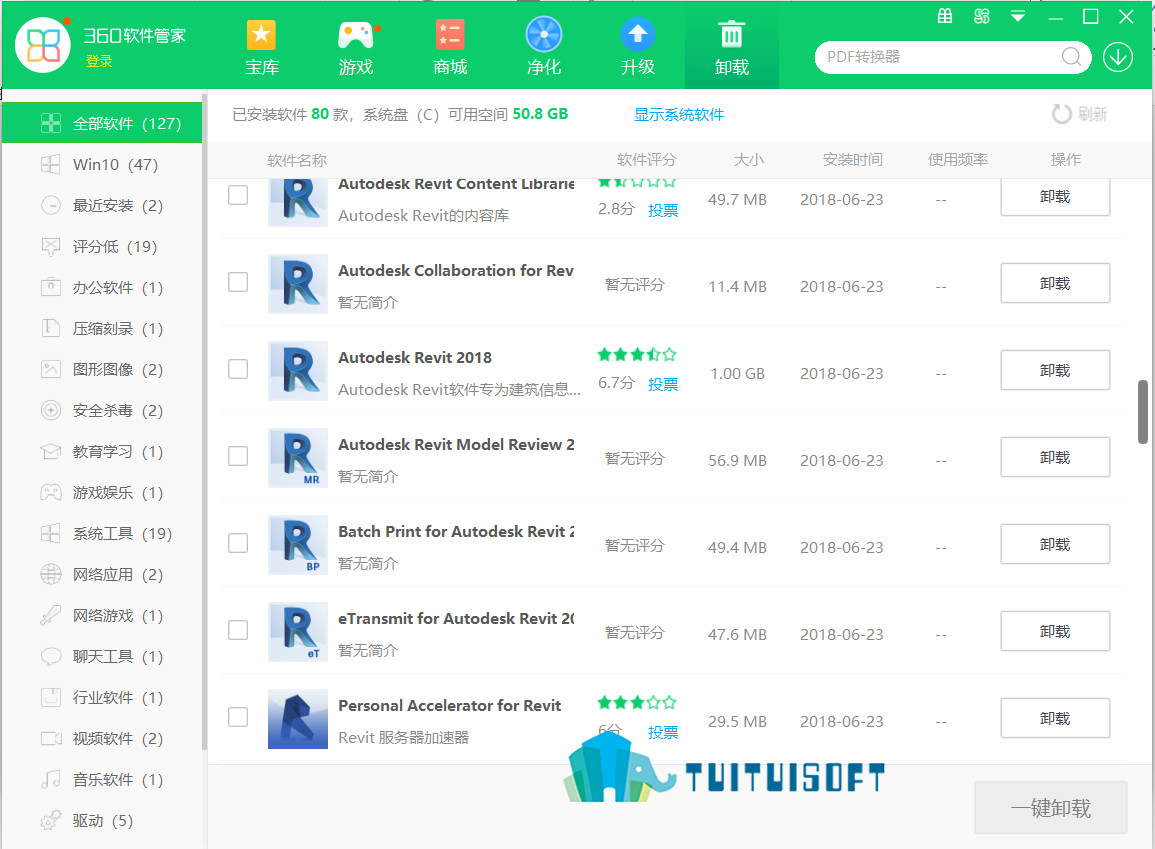Image resolution: width=1155 pixels, height=849 pixels.
Task: Select 压缩刻录 (1) category
Action: tap(102, 328)
